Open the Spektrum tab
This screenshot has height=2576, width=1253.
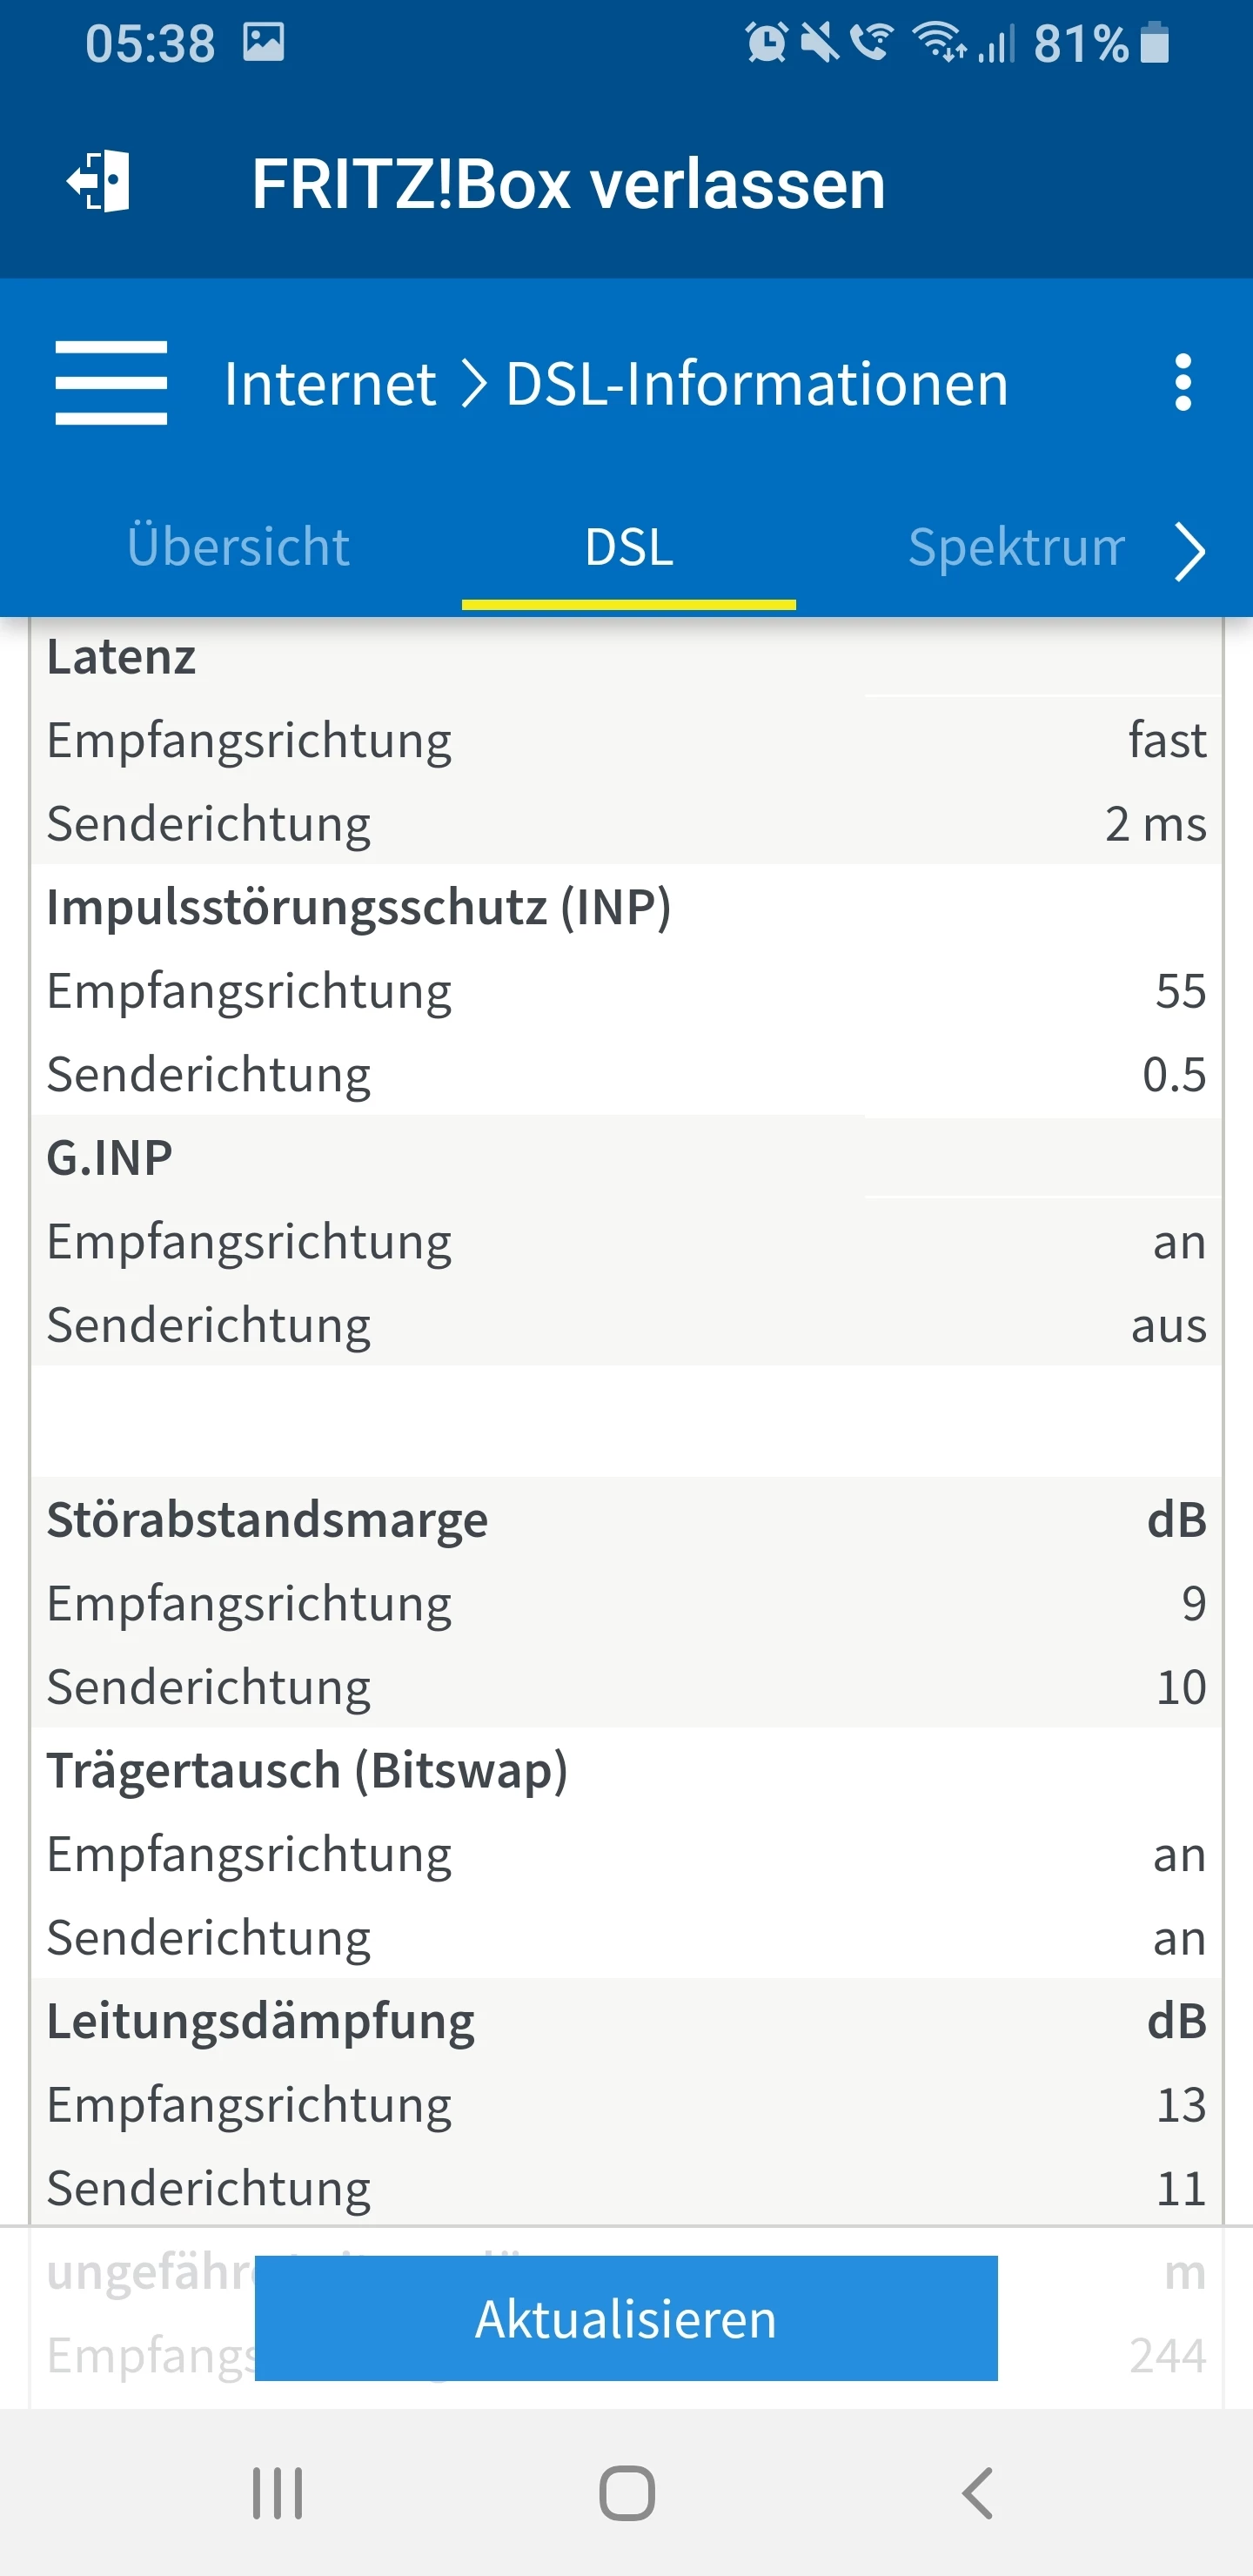click(1015, 547)
